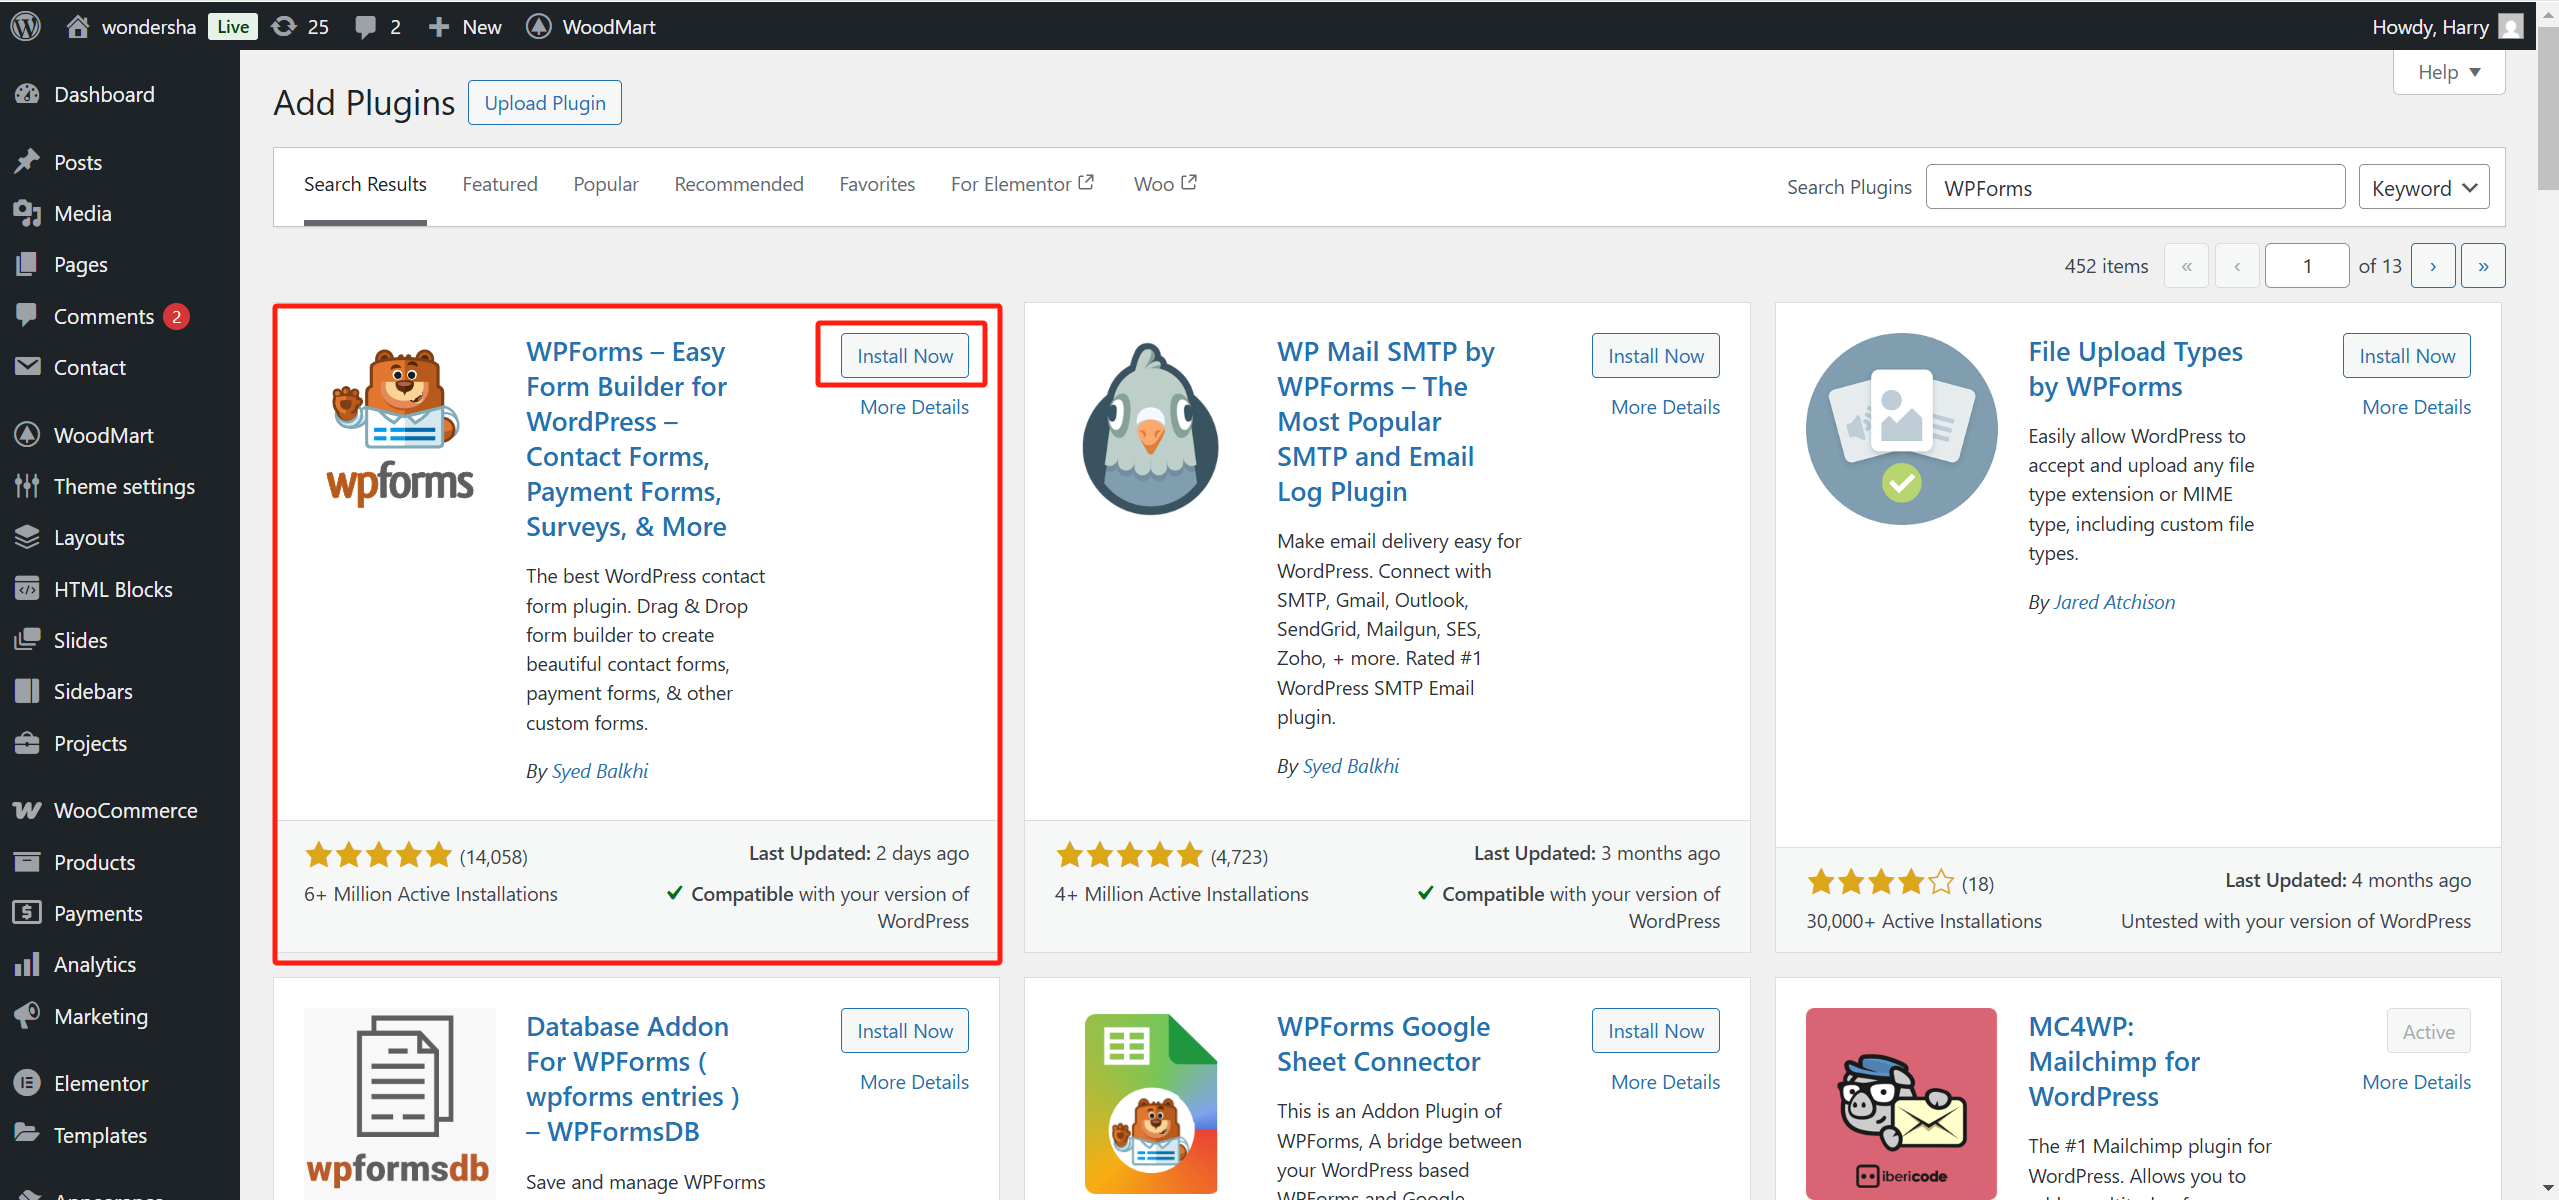The image size is (2559, 1200).
Task: Click the WordPress logo icon in admin bar
Action: point(26,26)
